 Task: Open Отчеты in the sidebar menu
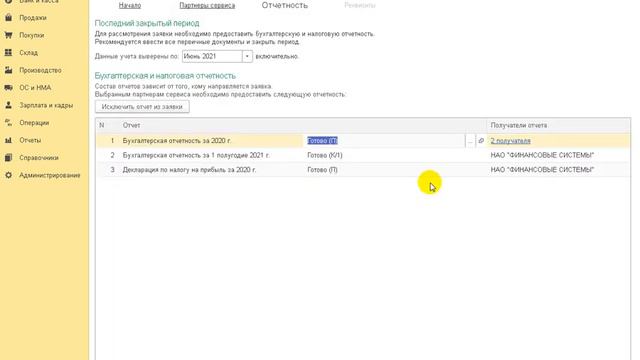[30, 140]
